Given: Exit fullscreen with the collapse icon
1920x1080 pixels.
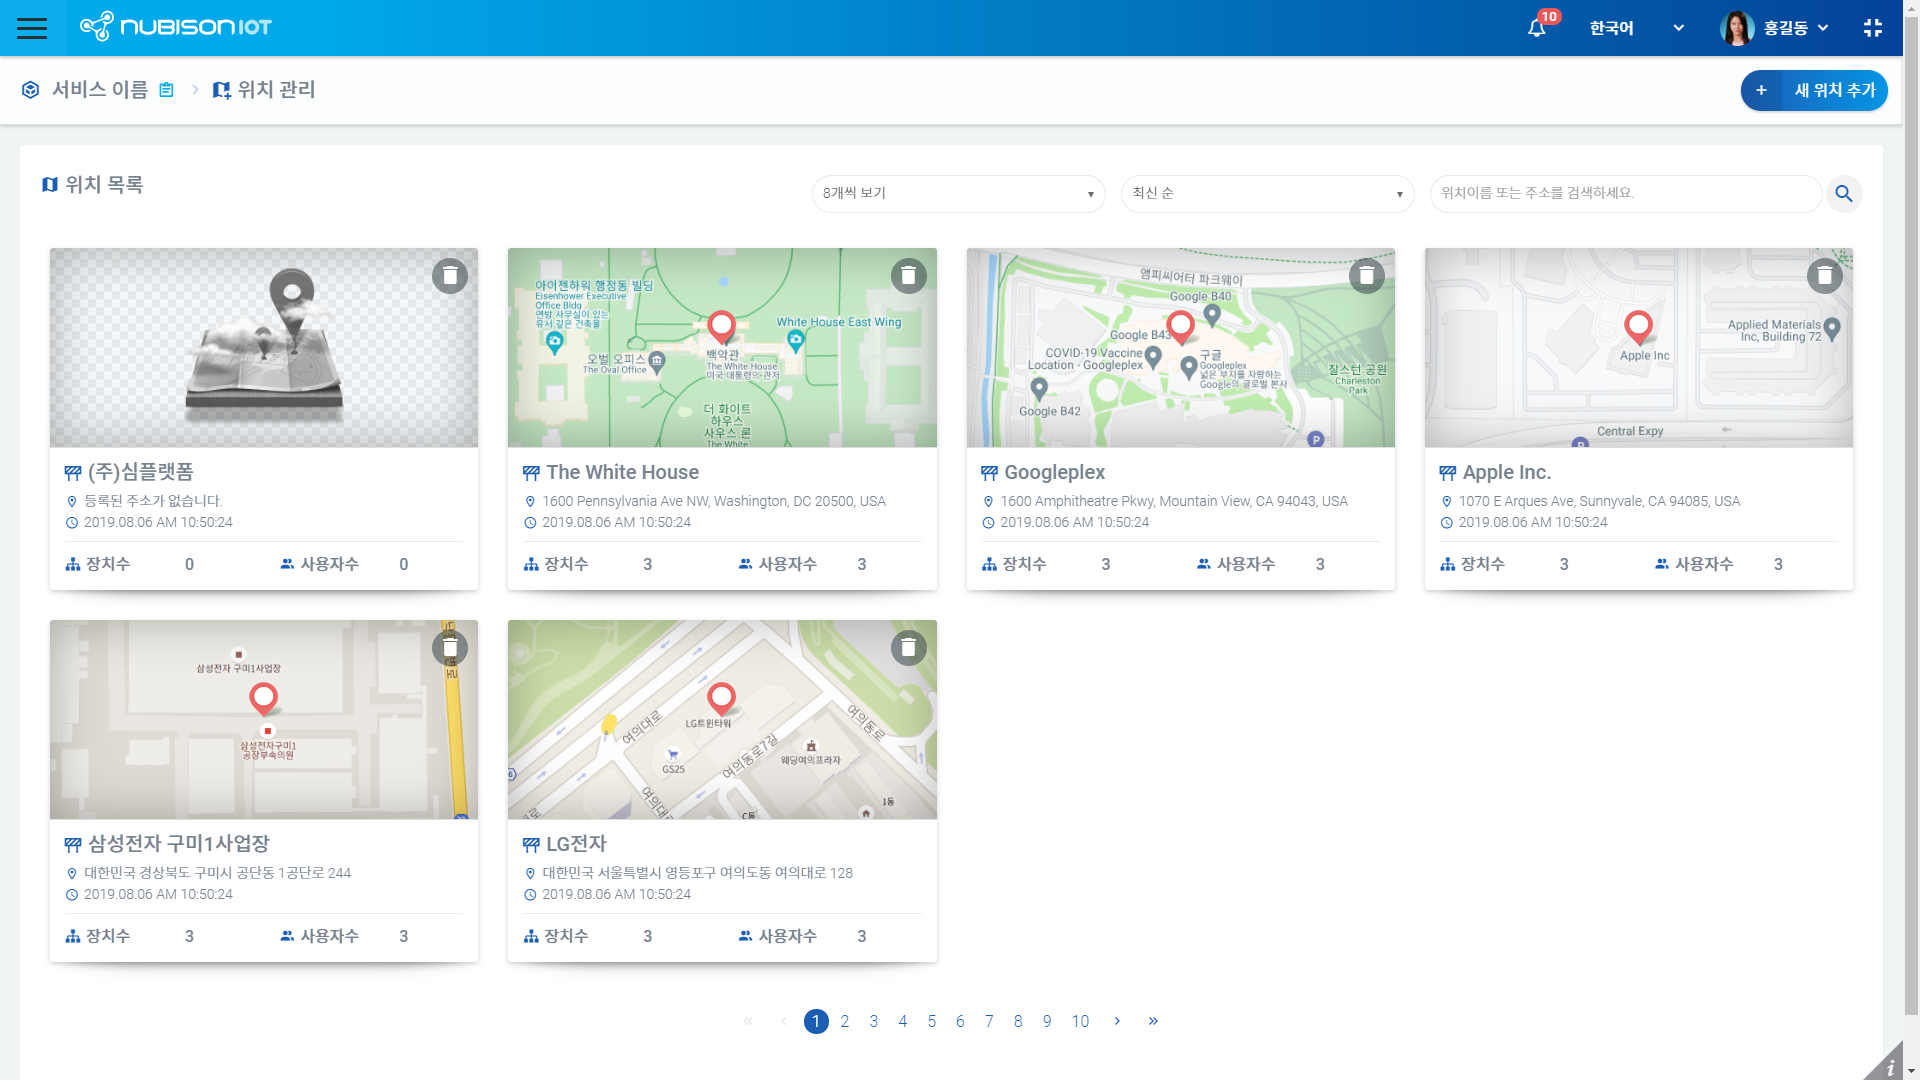Looking at the screenshot, I should (x=1873, y=28).
